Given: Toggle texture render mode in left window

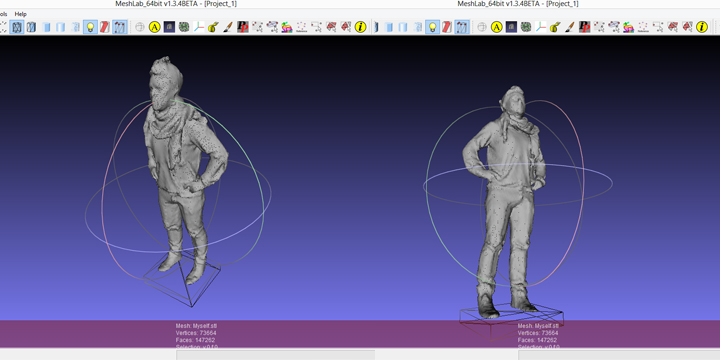Looking at the screenshot, I should coord(75,27).
